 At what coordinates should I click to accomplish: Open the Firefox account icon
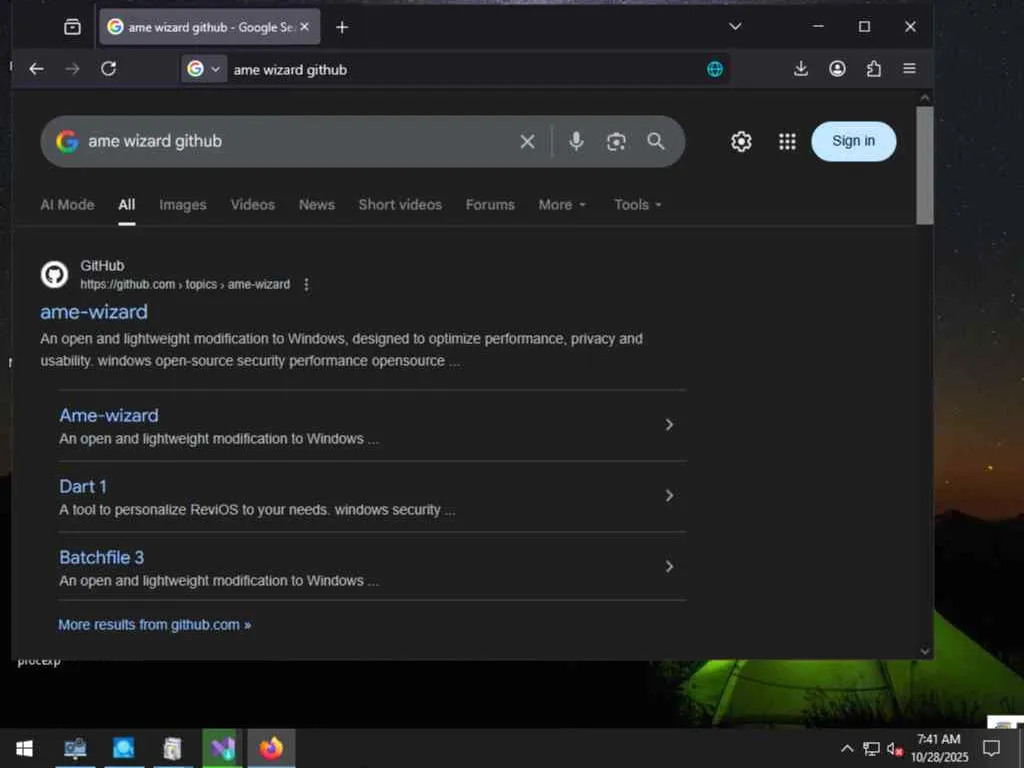pos(837,69)
